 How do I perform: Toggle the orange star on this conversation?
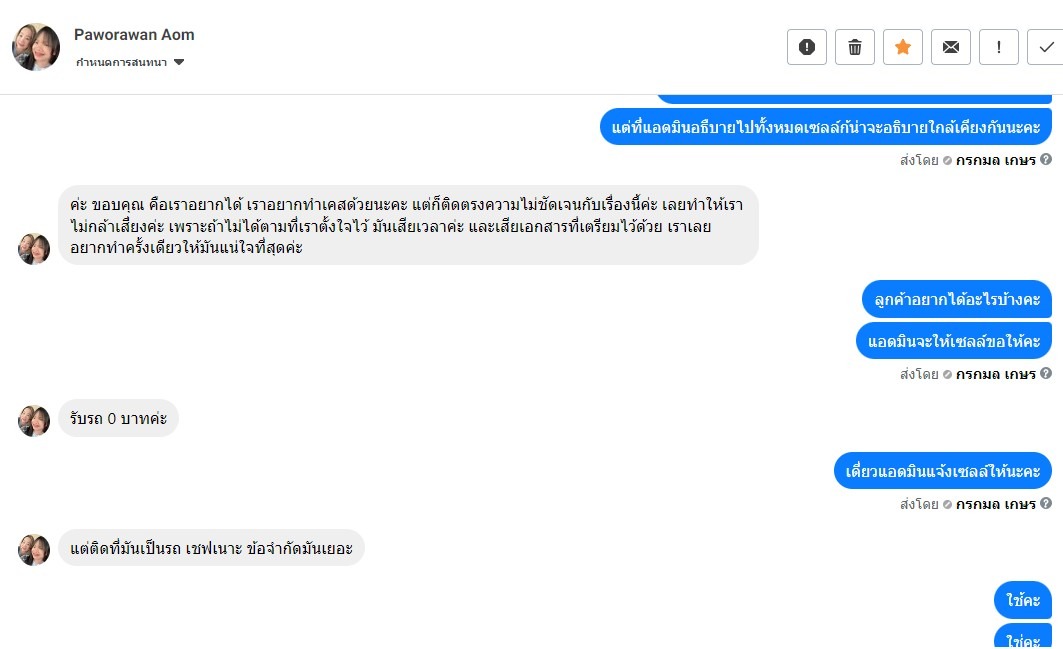(x=903, y=47)
